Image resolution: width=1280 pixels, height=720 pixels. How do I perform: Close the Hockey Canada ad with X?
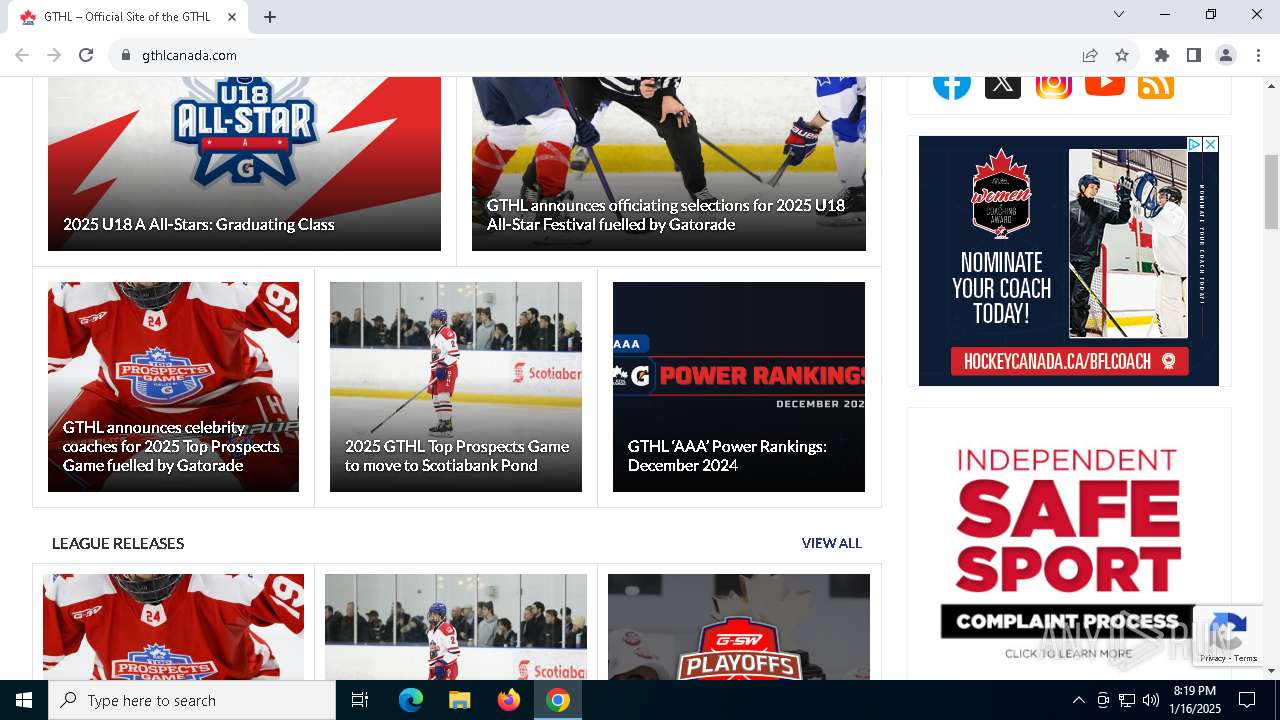(1210, 145)
